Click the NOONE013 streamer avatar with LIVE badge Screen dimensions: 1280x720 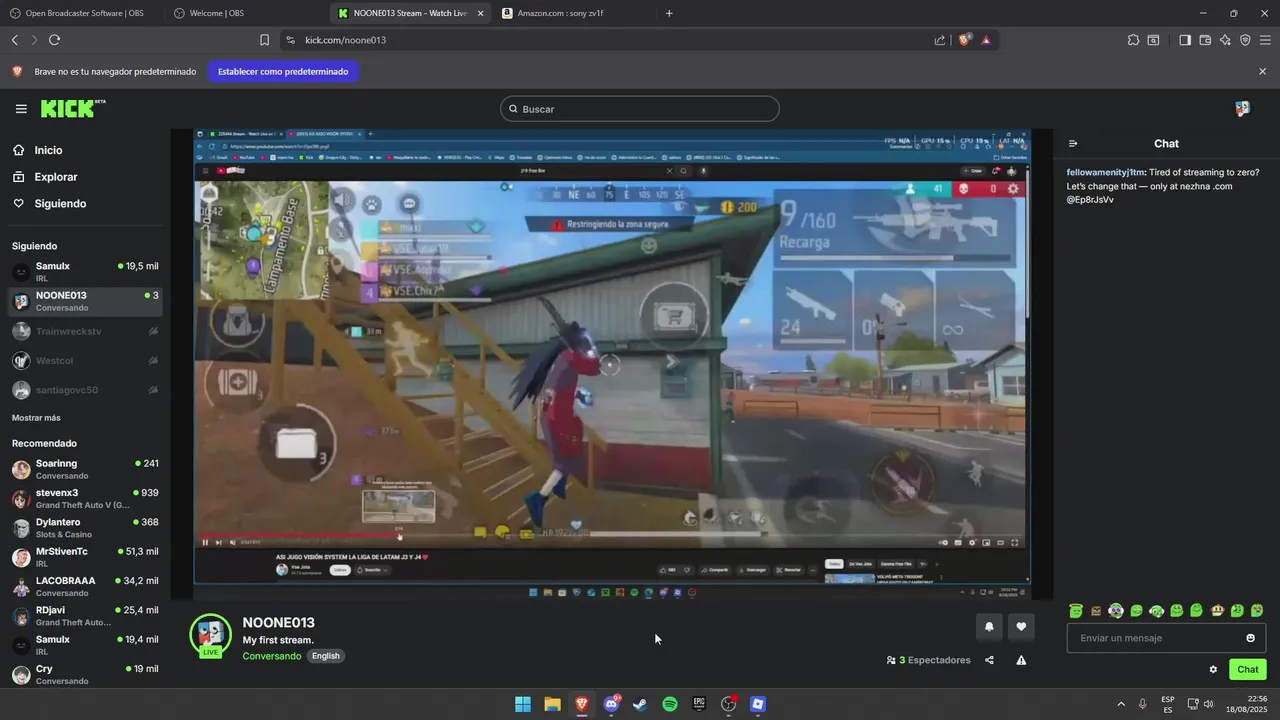pyautogui.click(x=210, y=636)
